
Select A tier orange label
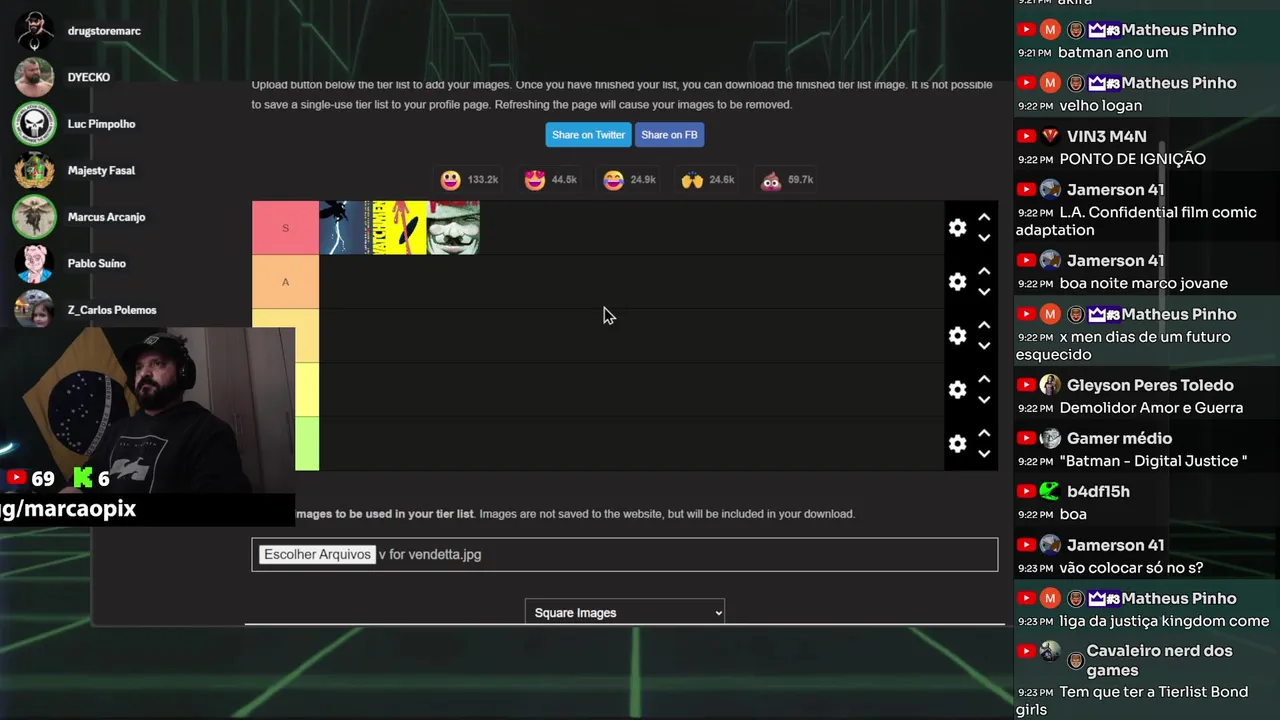tap(285, 282)
